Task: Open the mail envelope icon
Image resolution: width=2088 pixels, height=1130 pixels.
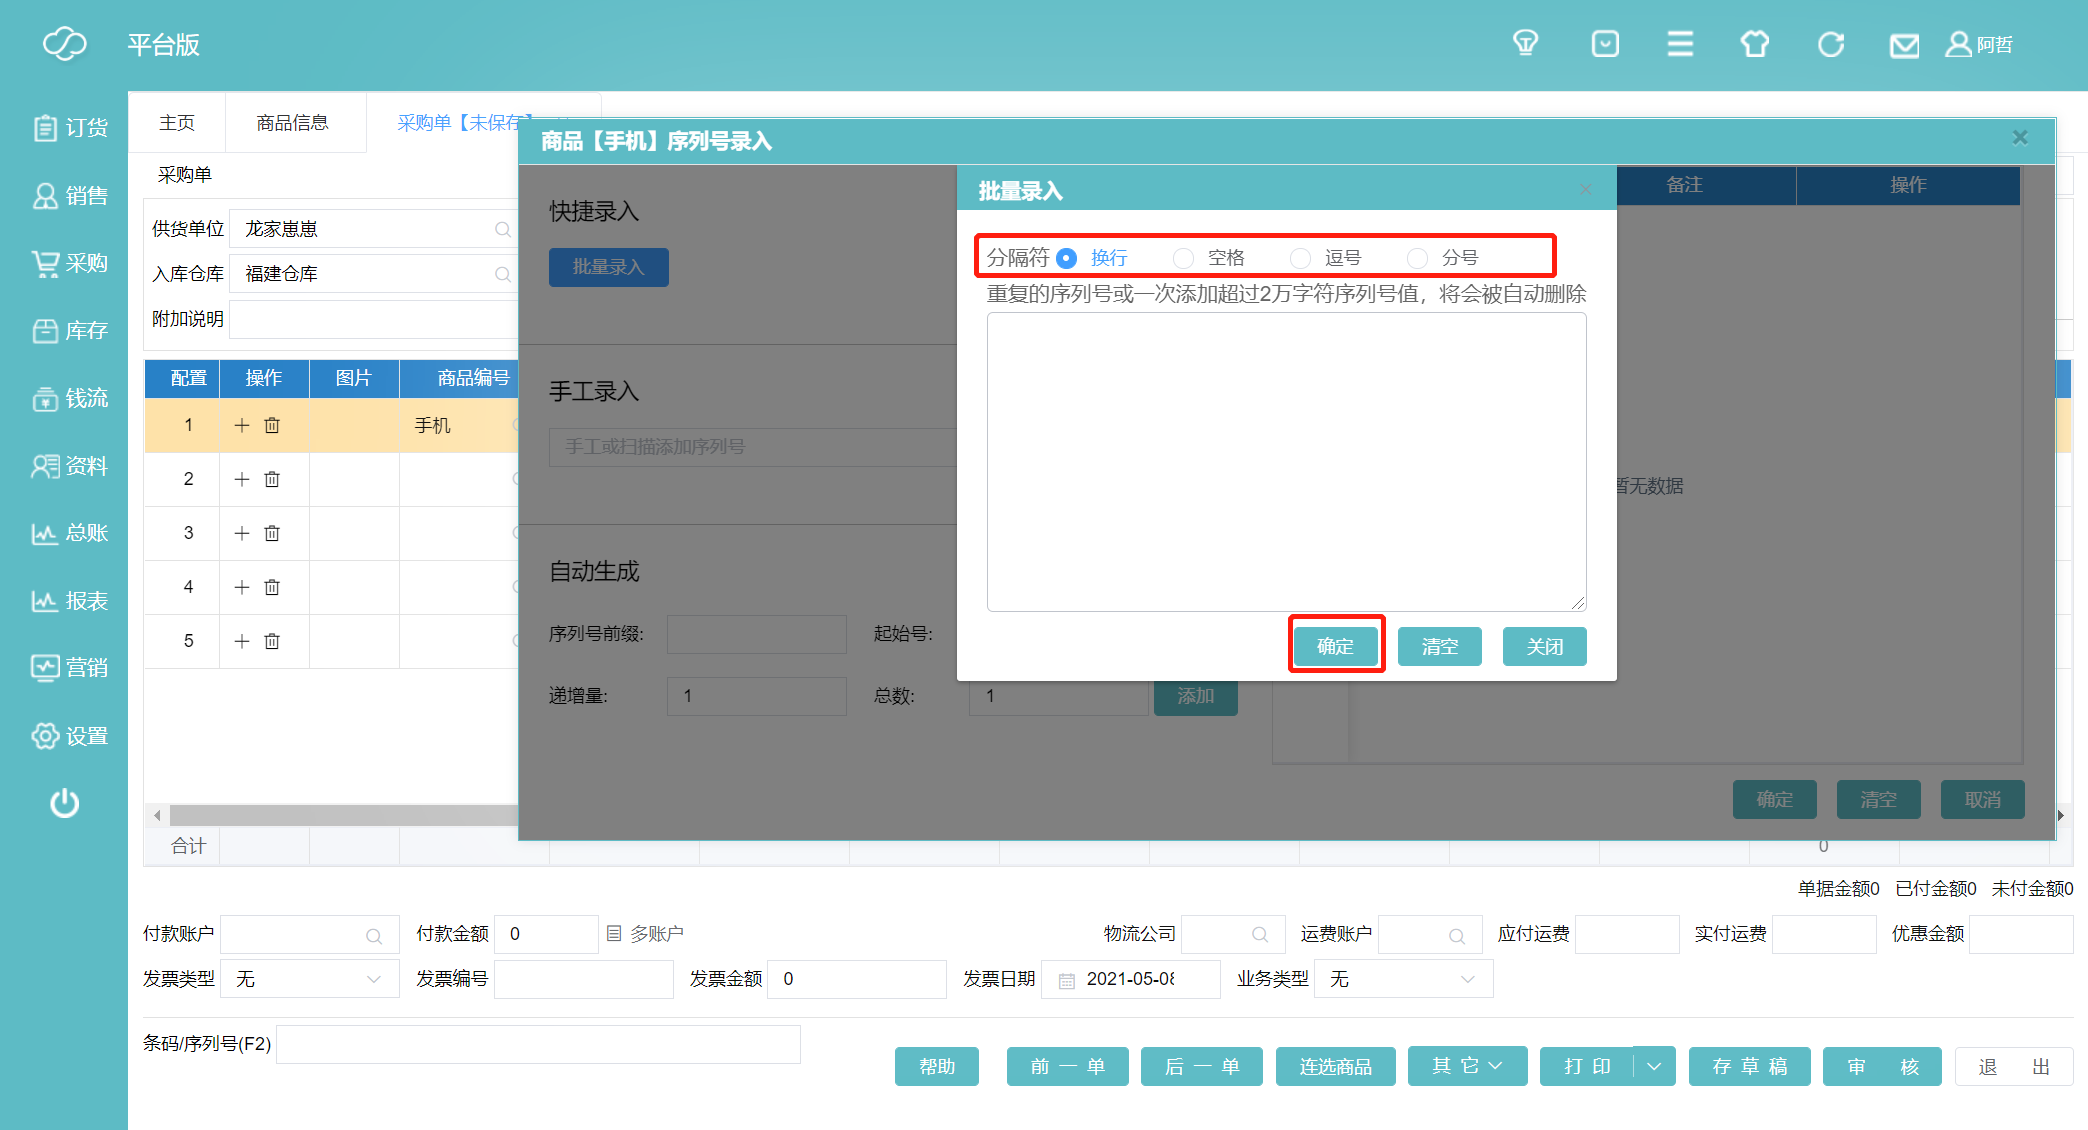Action: (1904, 45)
